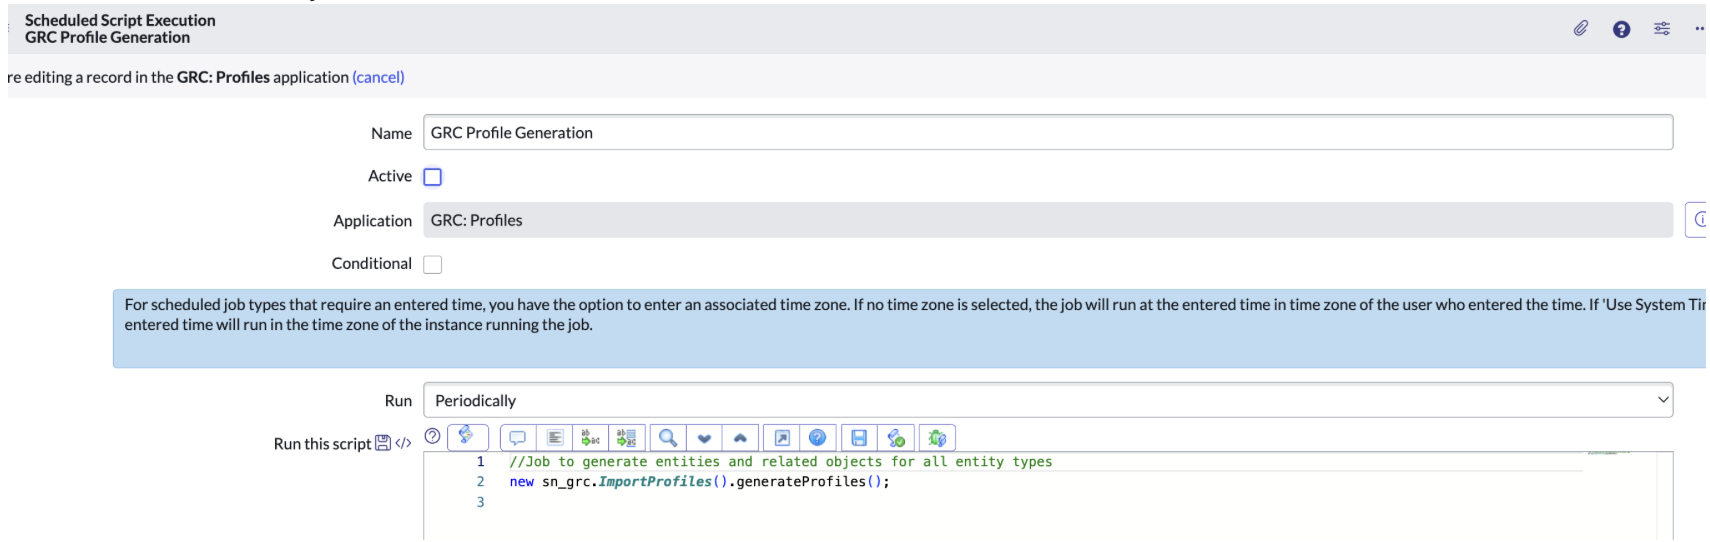Click the replace icon in script toolbar
This screenshot has height=542, width=1710.
click(590, 438)
